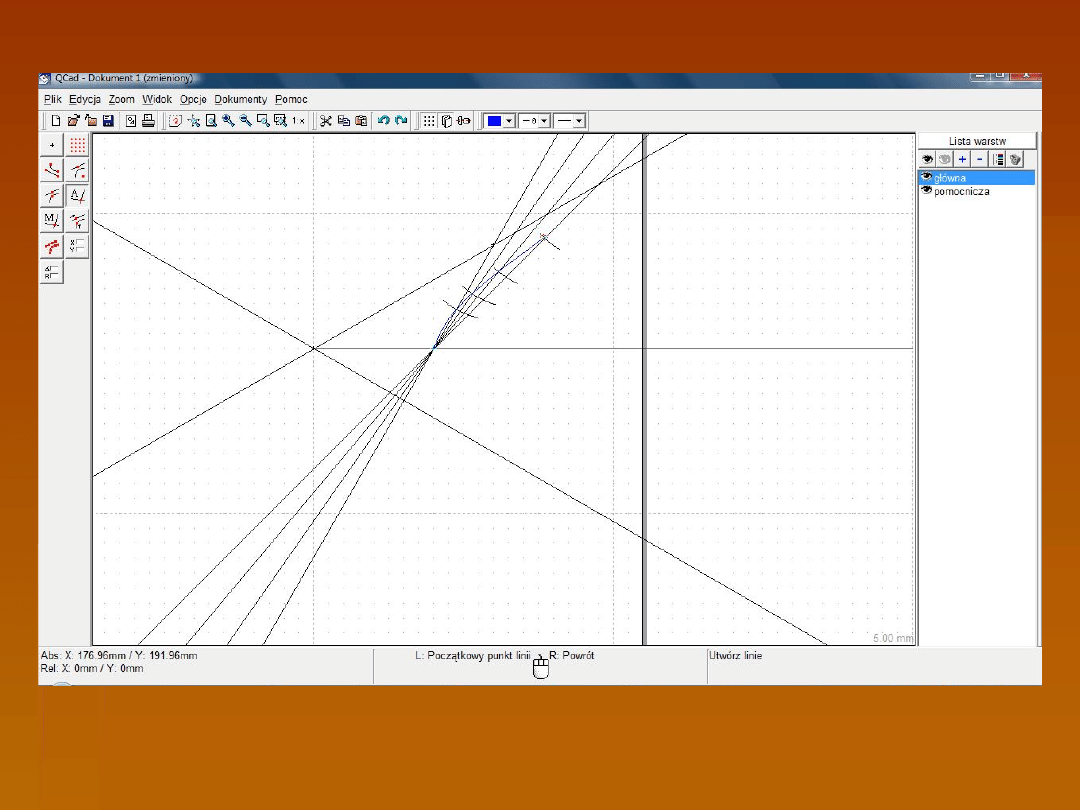Click the remove layer minus button
This screenshot has width=1080, height=810.
point(979,159)
